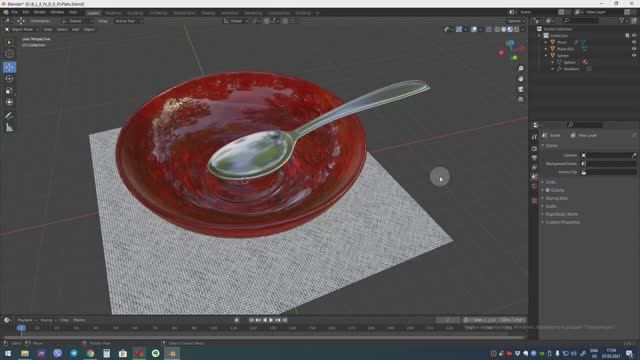This screenshot has height=360, width=640.
Task: Hide the Plane object with eye icon
Action: click(x=634, y=42)
